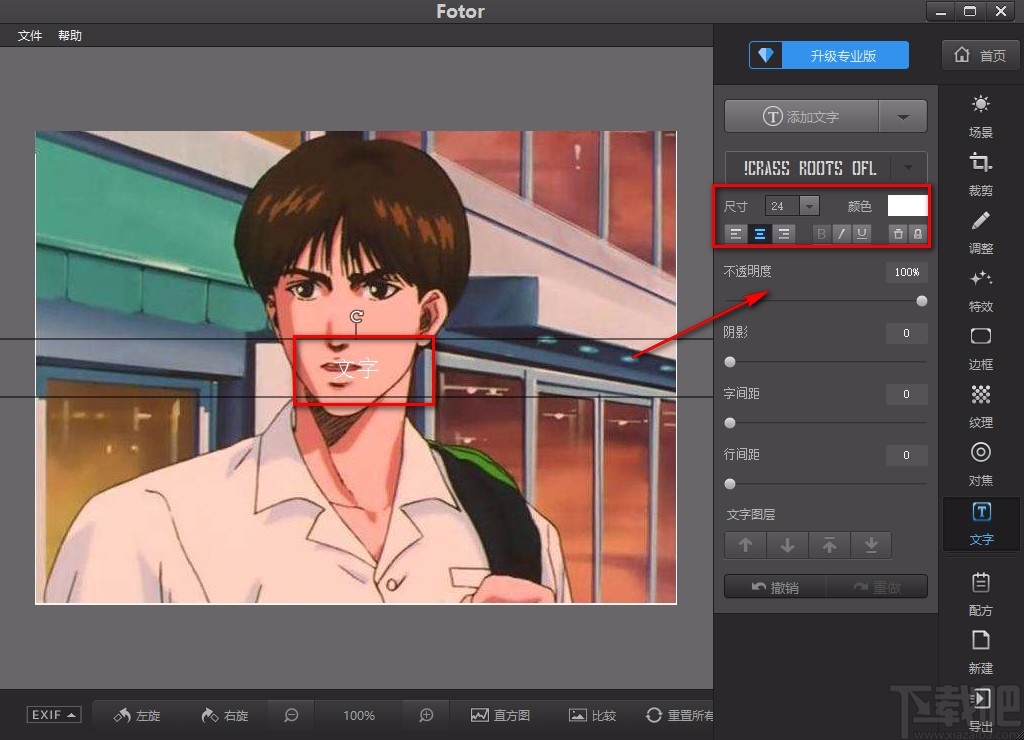
Task: Open the font size dropdown
Action: click(809, 205)
